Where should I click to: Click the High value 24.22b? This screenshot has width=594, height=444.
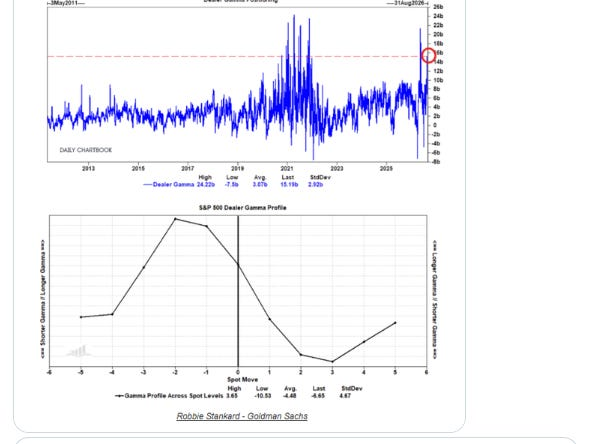click(206, 184)
